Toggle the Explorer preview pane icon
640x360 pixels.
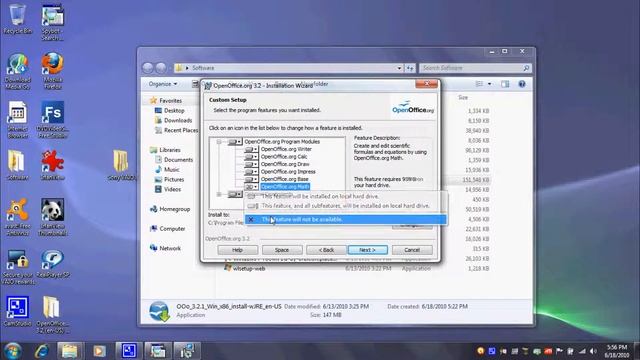pos(505,84)
